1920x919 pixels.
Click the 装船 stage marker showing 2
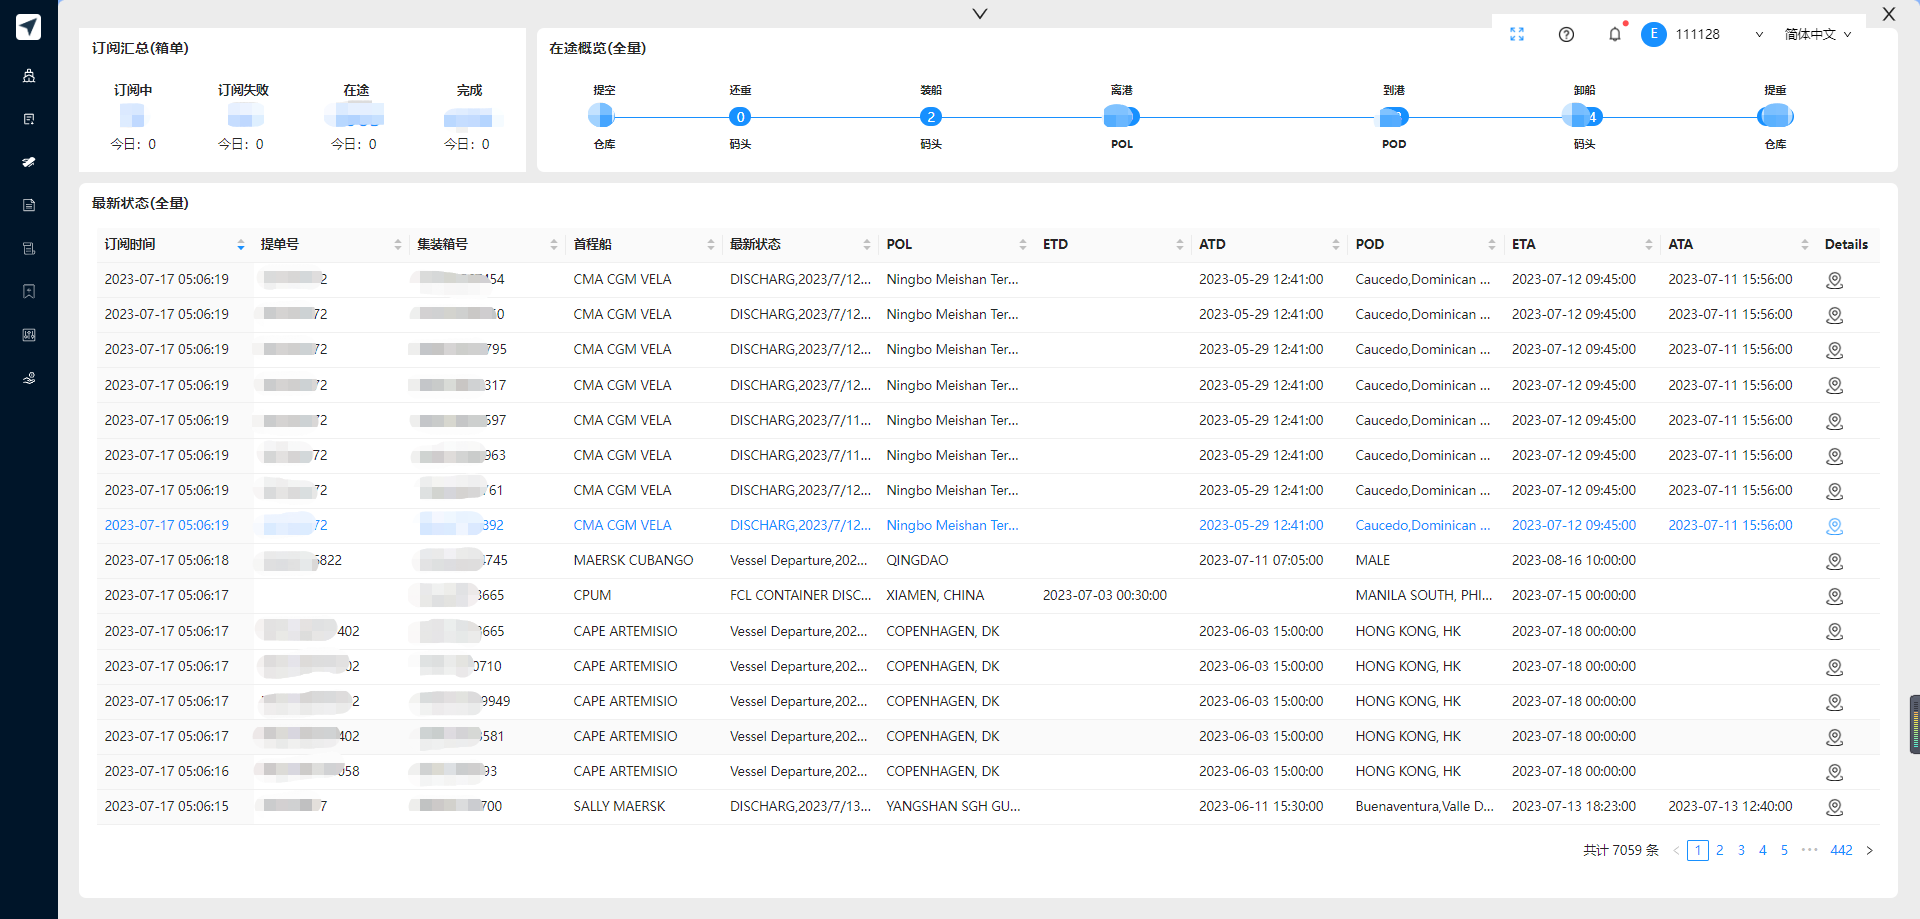coord(931,117)
